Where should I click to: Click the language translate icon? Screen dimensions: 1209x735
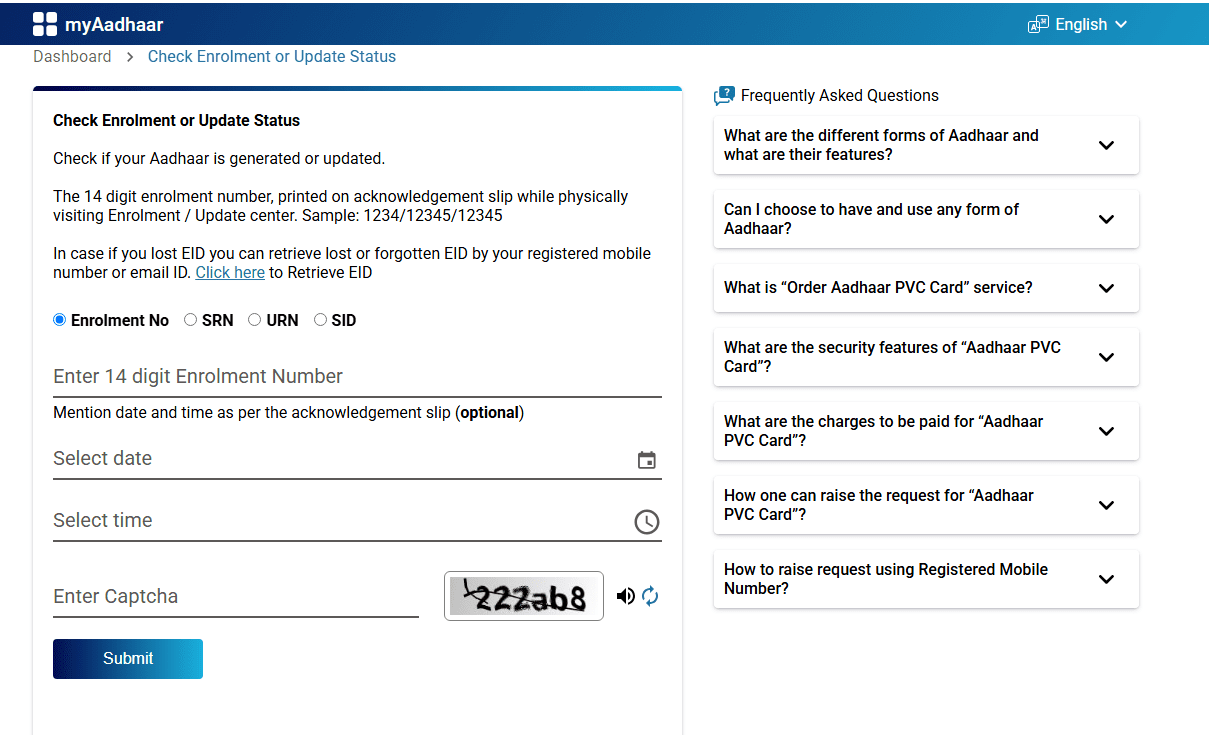tap(1038, 24)
